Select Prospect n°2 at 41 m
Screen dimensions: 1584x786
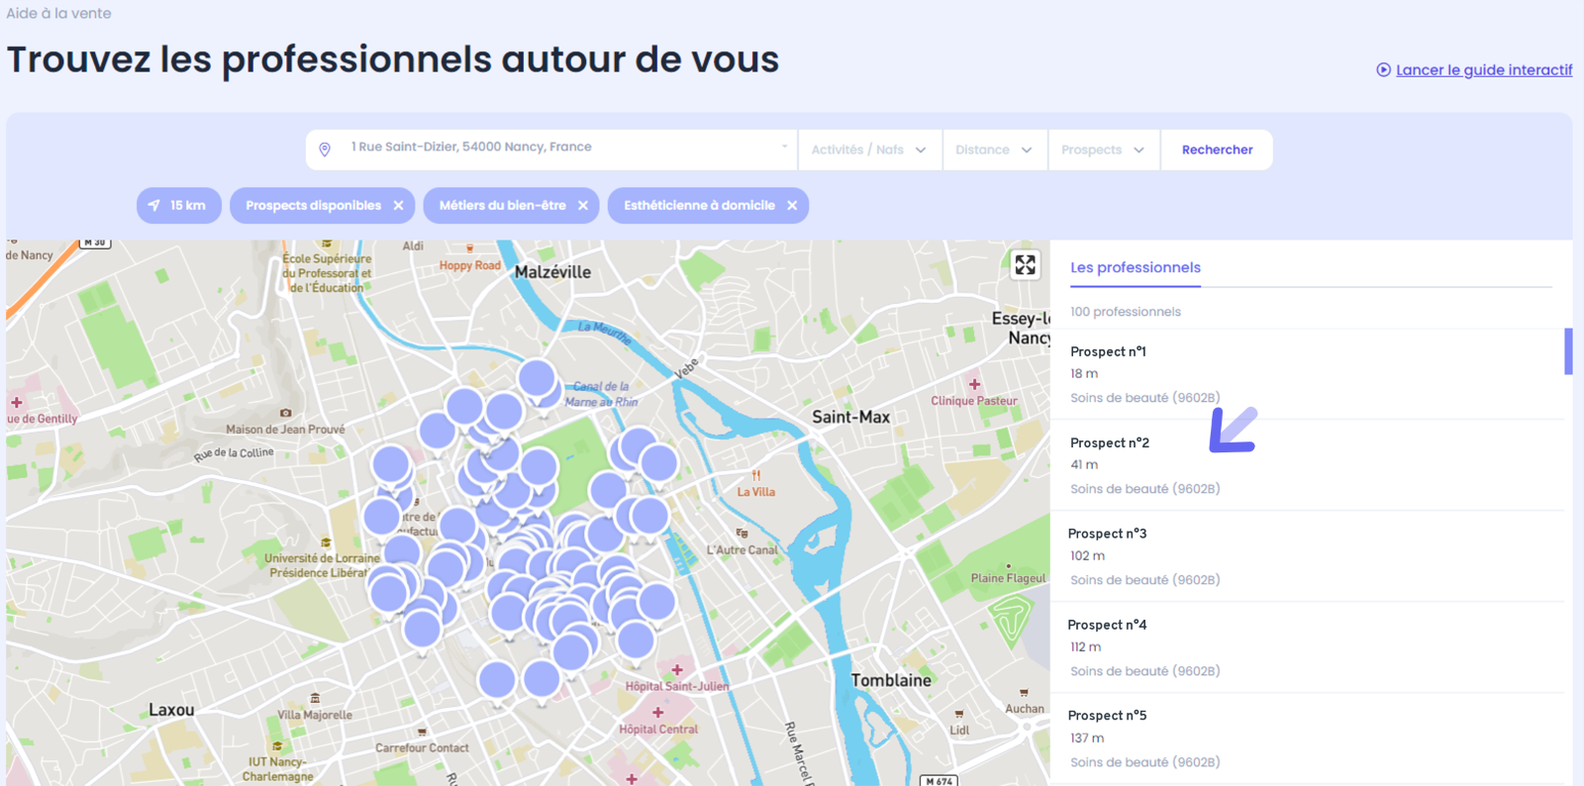click(x=1307, y=465)
